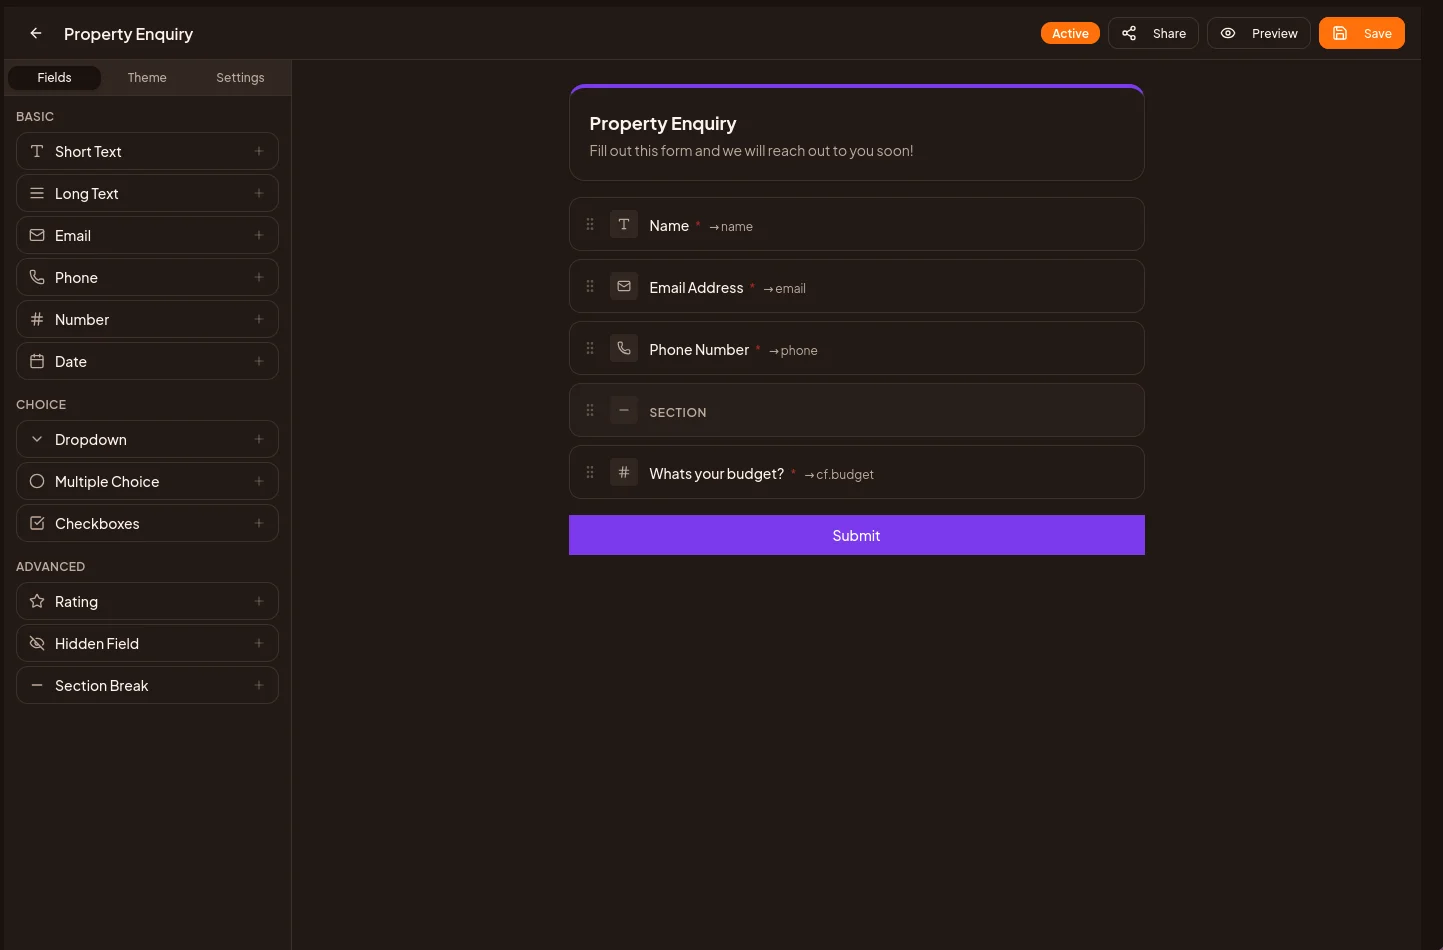Click hash icon on budget field
Image resolution: width=1443 pixels, height=950 pixels.
[x=624, y=472]
